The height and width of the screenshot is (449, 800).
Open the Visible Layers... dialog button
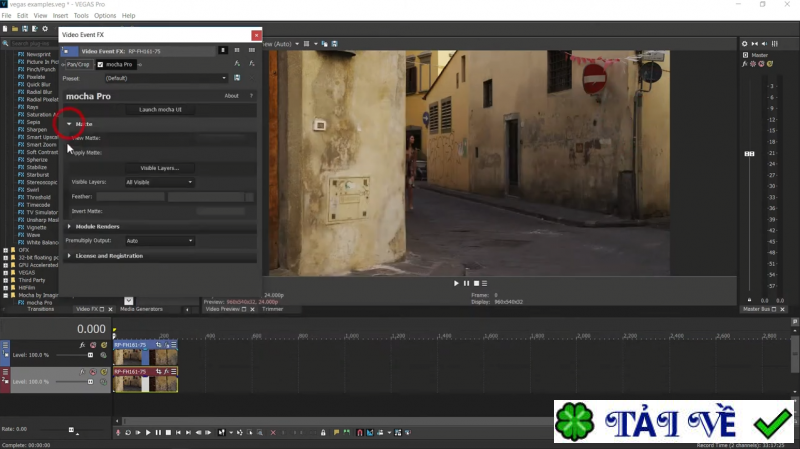(x=160, y=168)
